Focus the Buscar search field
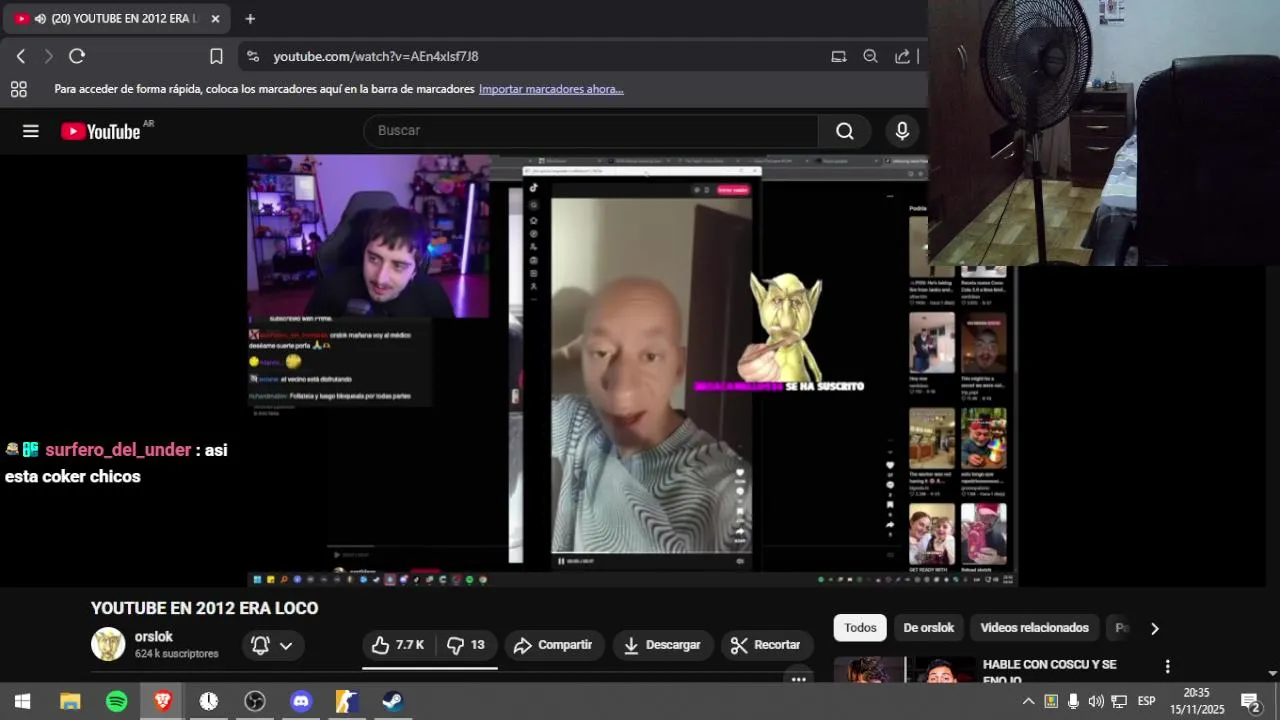 coord(592,131)
